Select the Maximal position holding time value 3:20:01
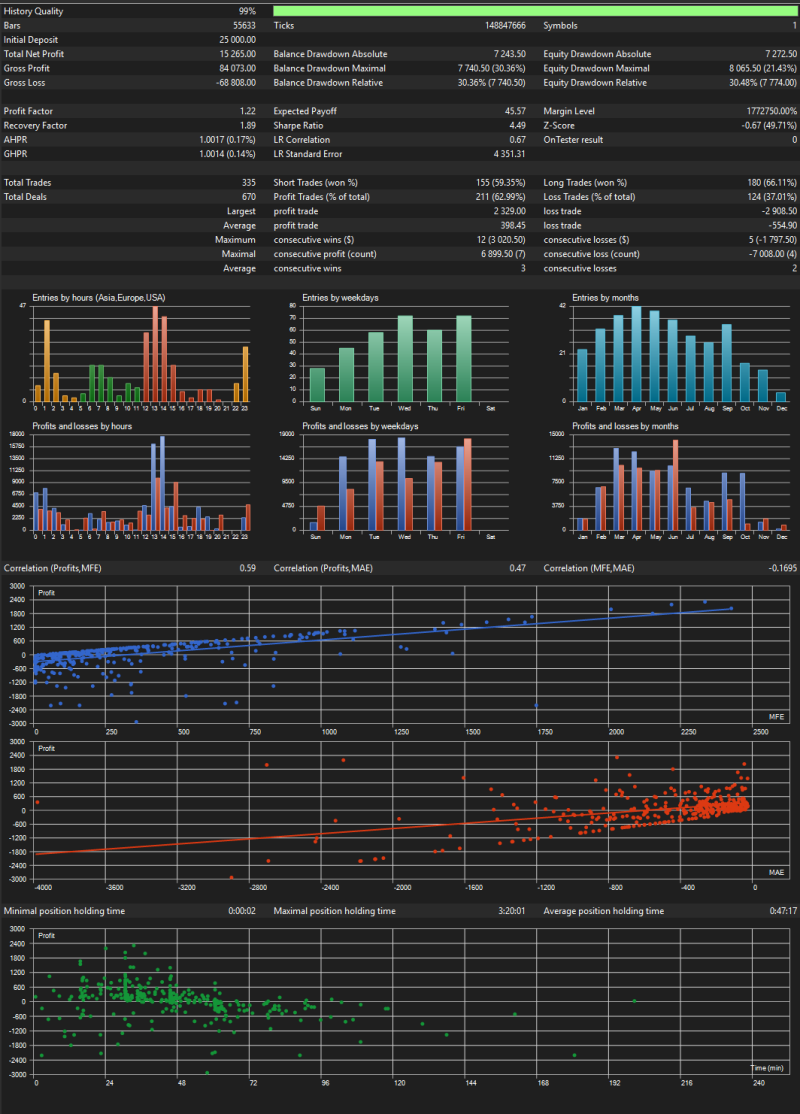This screenshot has height=1114, width=800. tap(512, 911)
